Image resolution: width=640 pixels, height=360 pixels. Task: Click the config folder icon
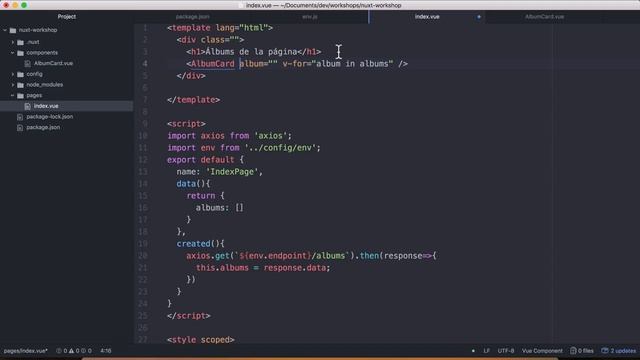click(20, 74)
